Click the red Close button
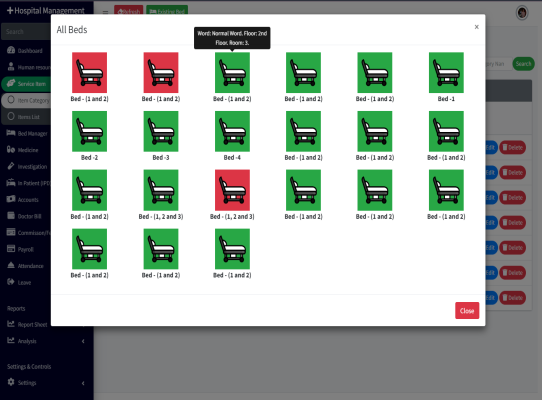Viewport: 542px width, 400px height. (x=467, y=310)
